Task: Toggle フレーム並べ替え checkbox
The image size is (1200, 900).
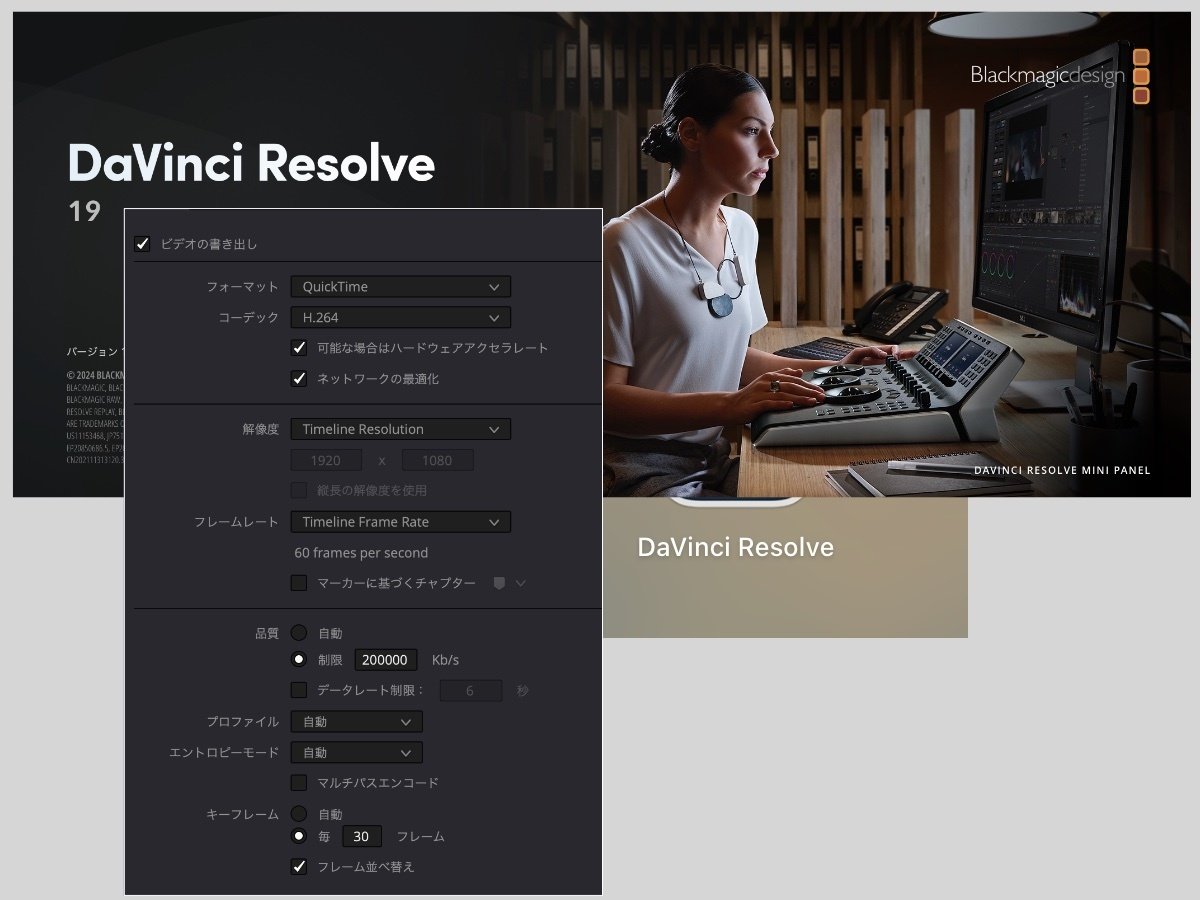Action: (x=299, y=867)
